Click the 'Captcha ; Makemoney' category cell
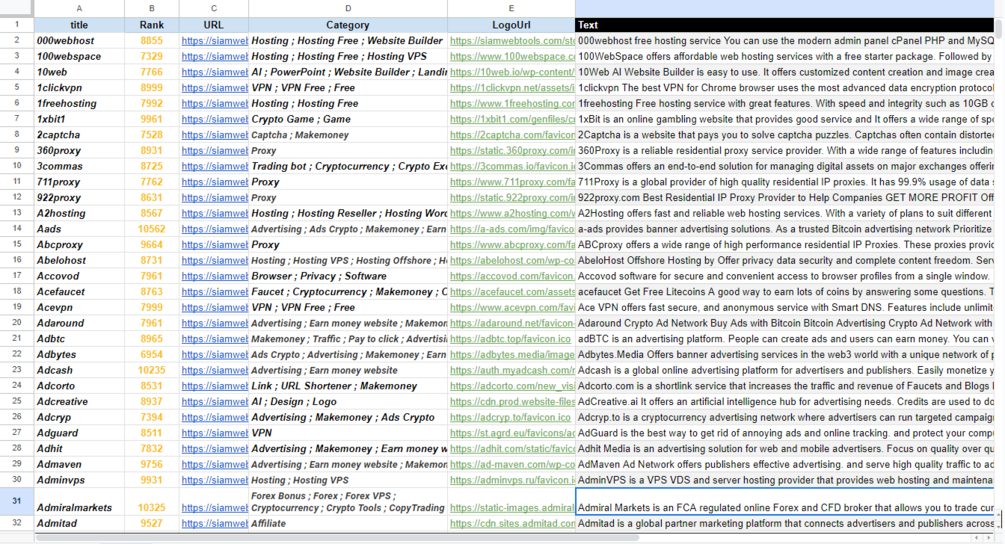 347,135
